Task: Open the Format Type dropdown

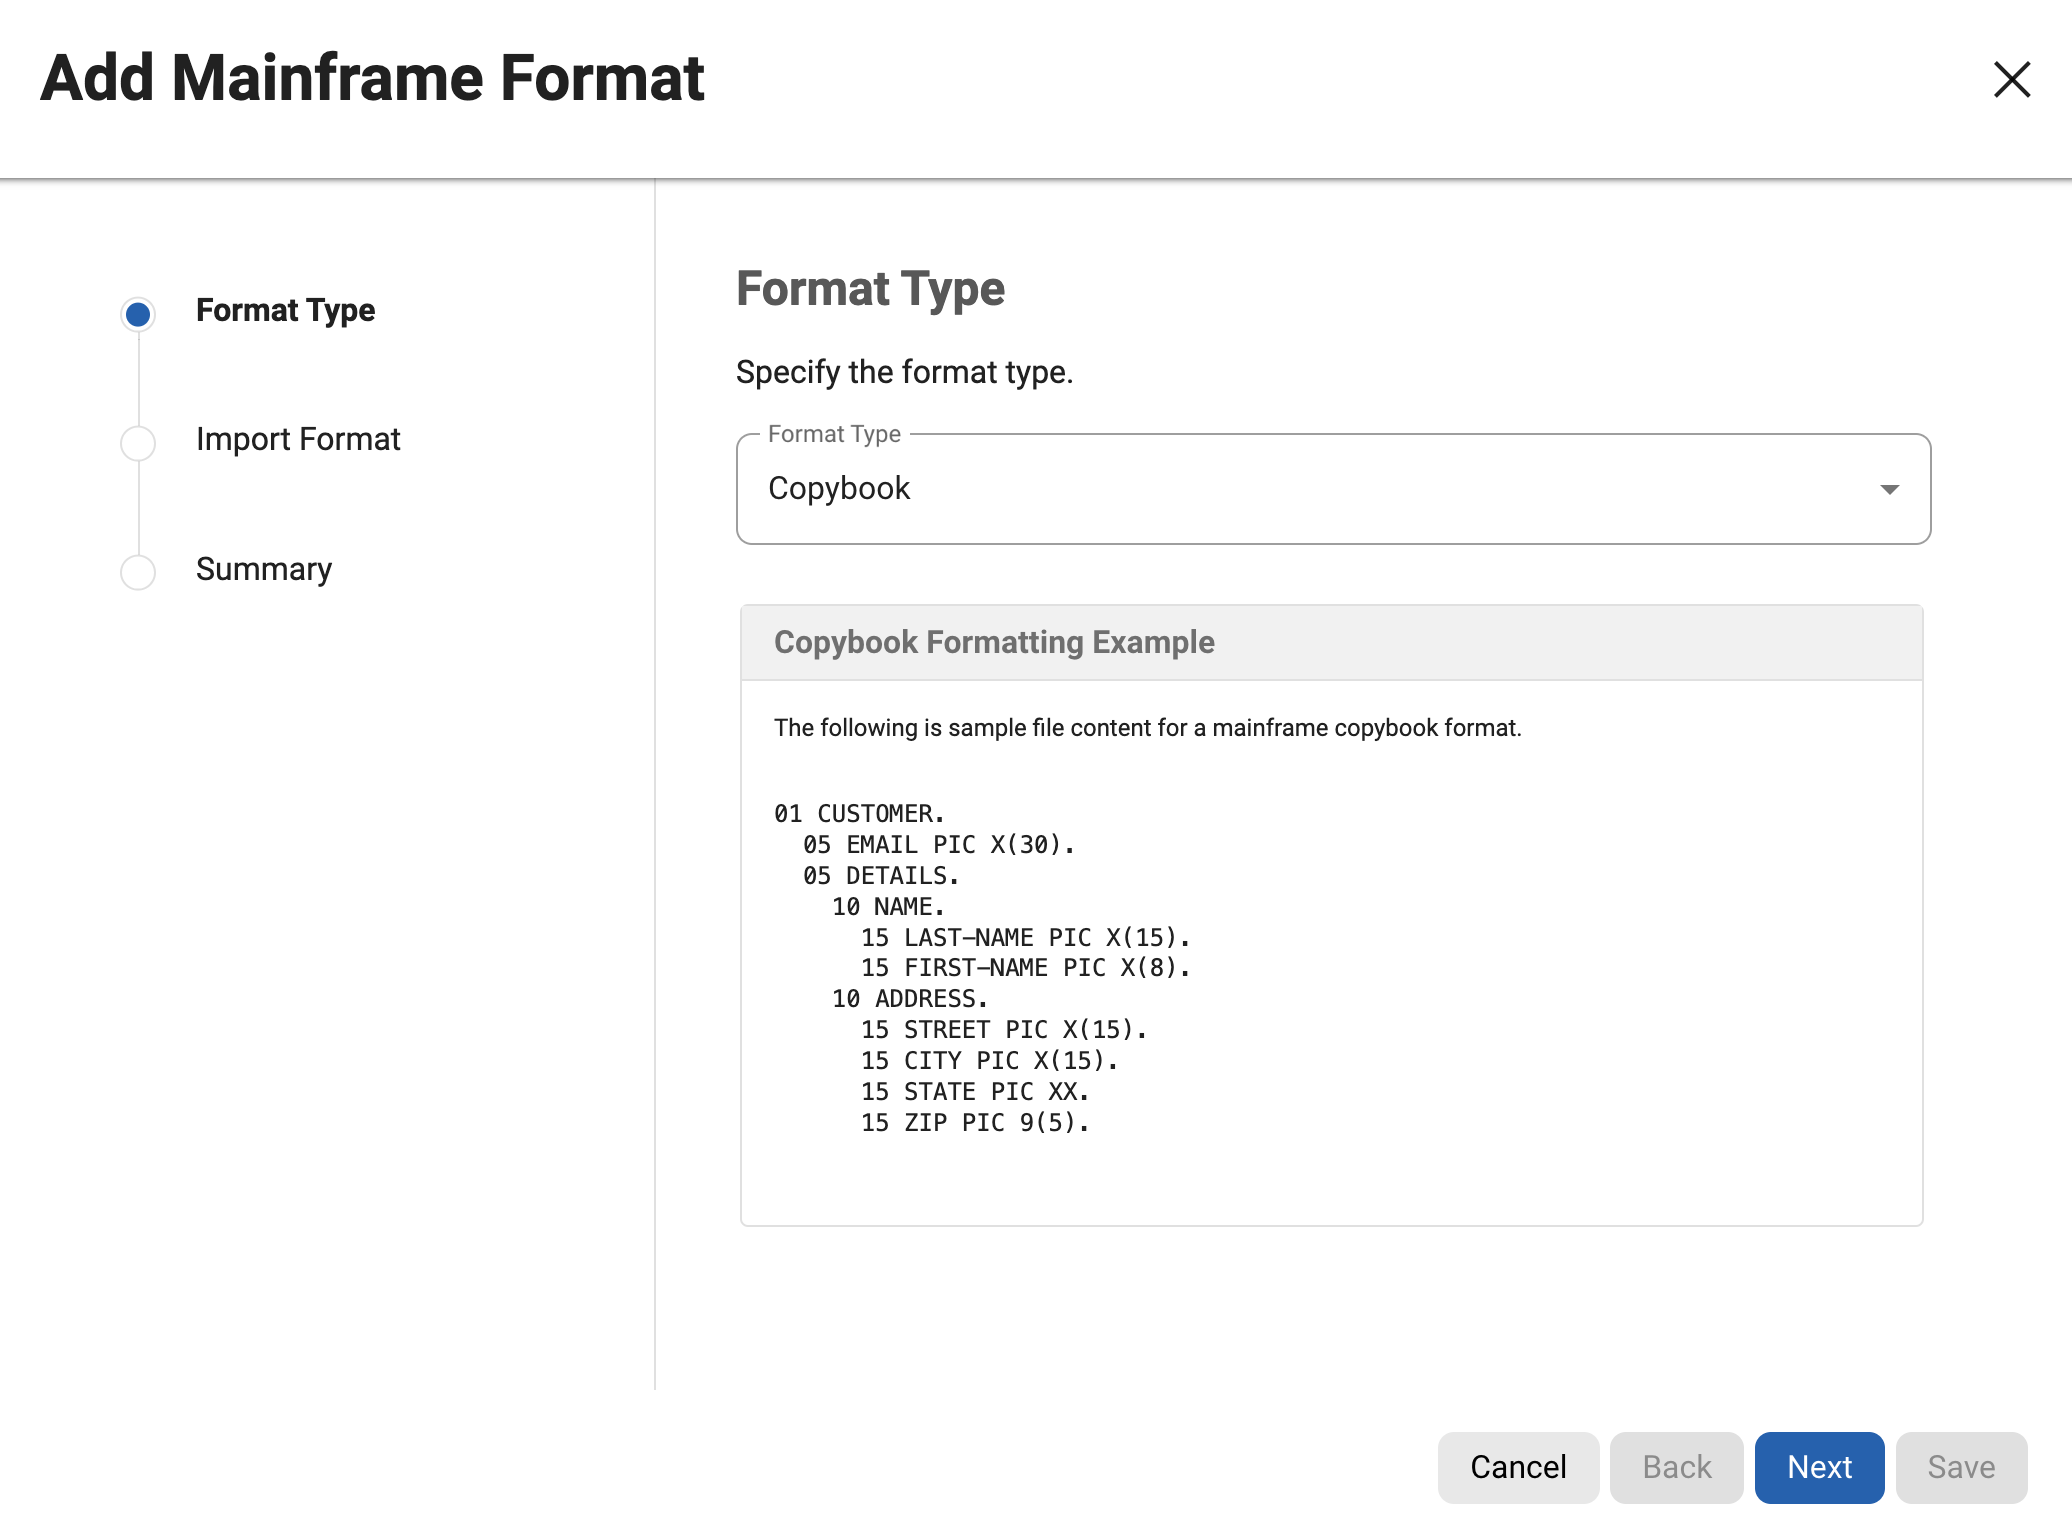Action: [x=1330, y=489]
